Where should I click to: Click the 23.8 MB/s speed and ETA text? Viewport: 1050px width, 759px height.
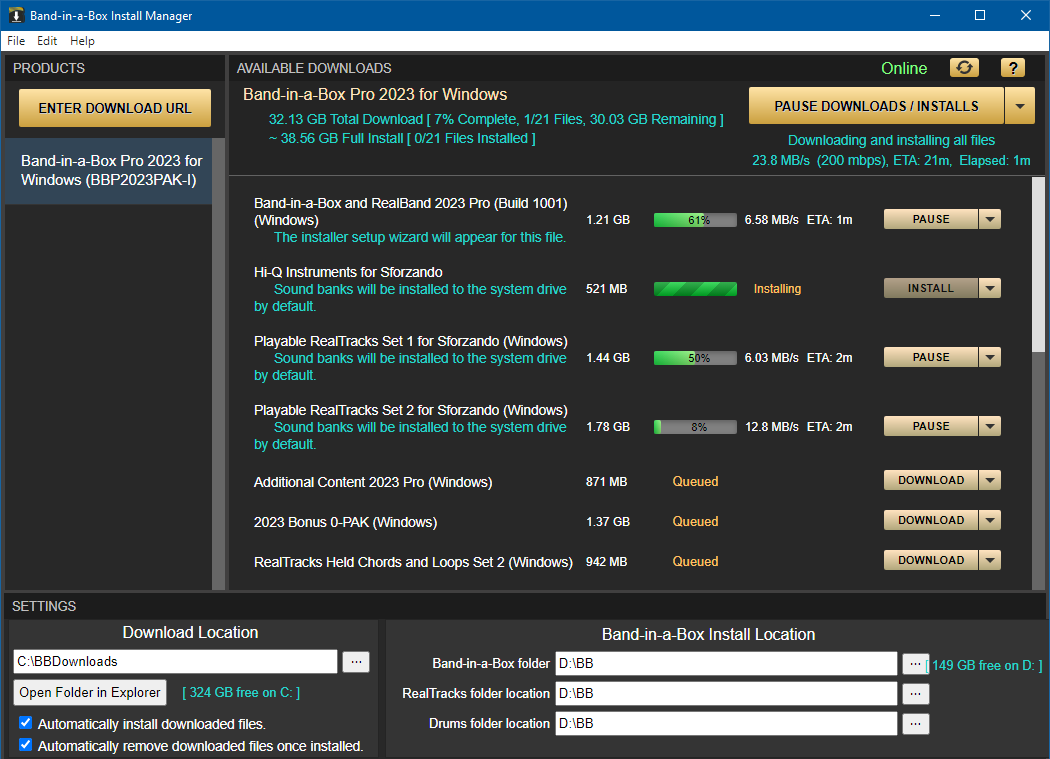[891, 161]
